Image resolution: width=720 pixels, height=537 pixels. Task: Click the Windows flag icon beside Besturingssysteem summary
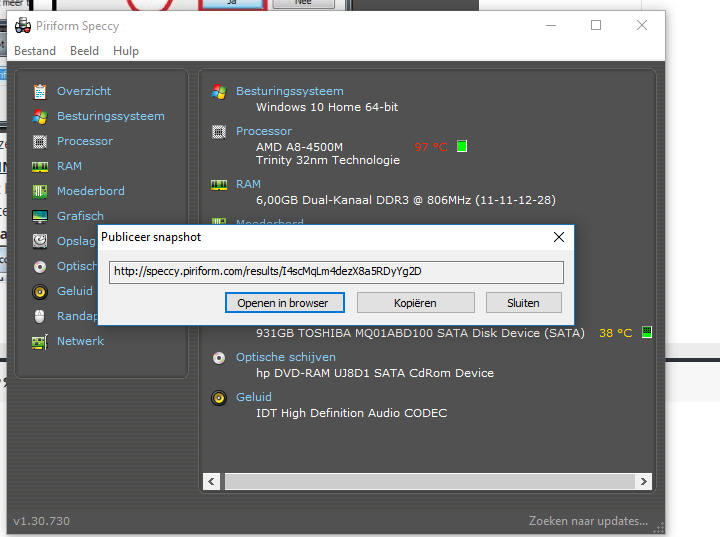[219, 92]
